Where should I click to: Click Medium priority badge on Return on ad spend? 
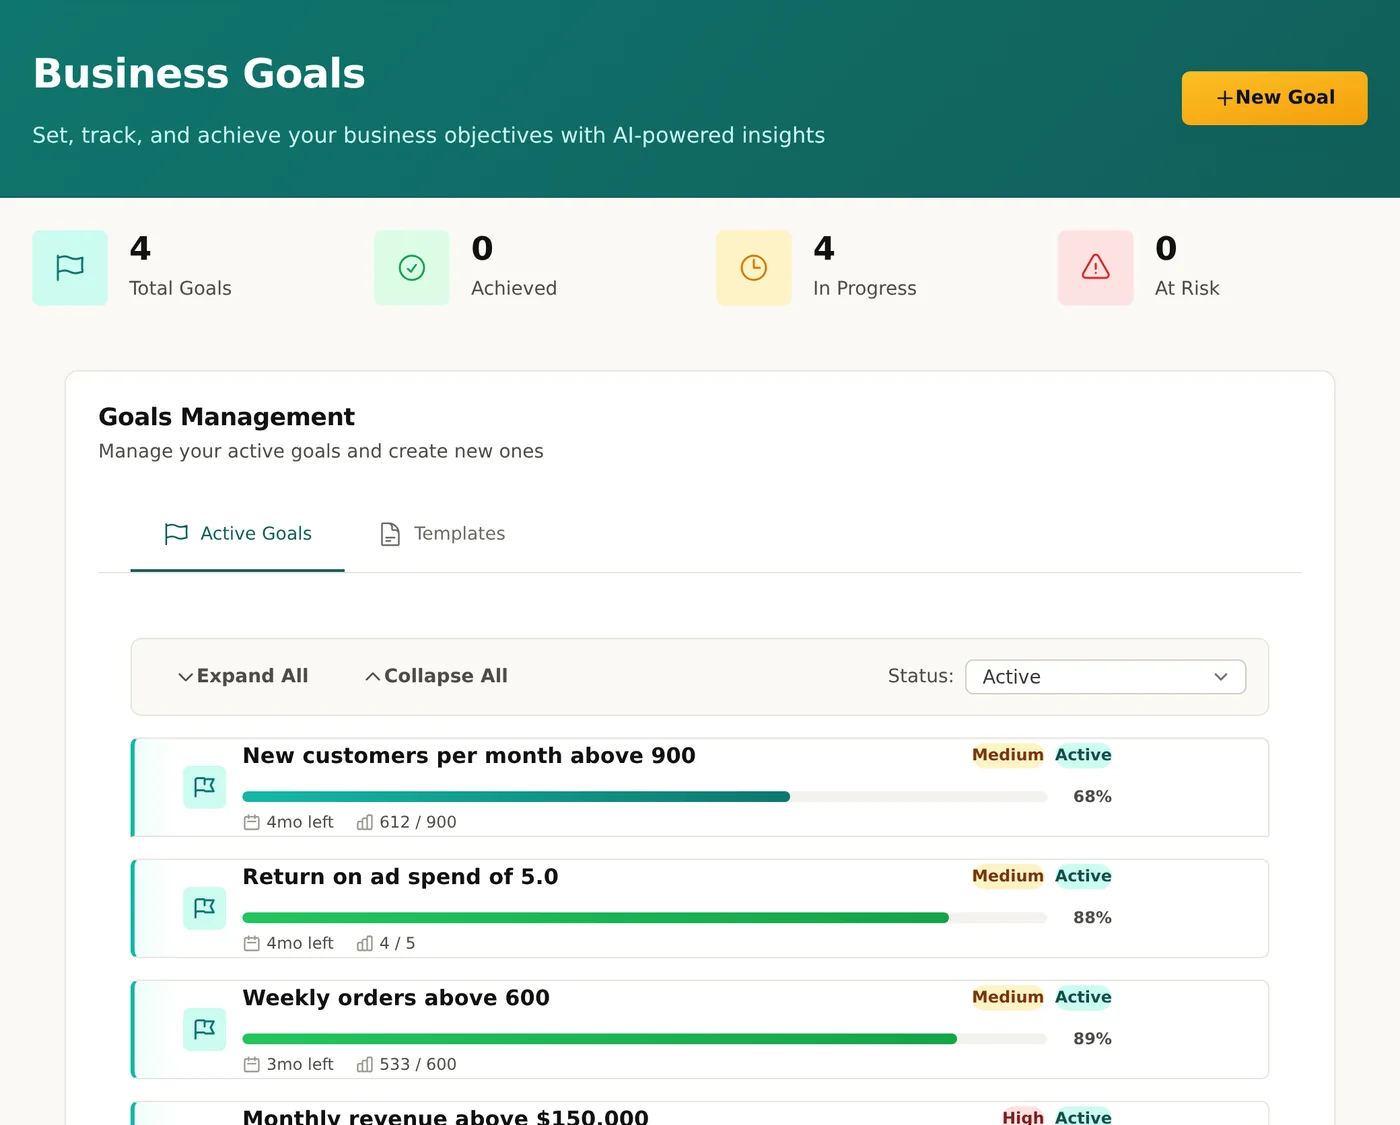click(1008, 876)
